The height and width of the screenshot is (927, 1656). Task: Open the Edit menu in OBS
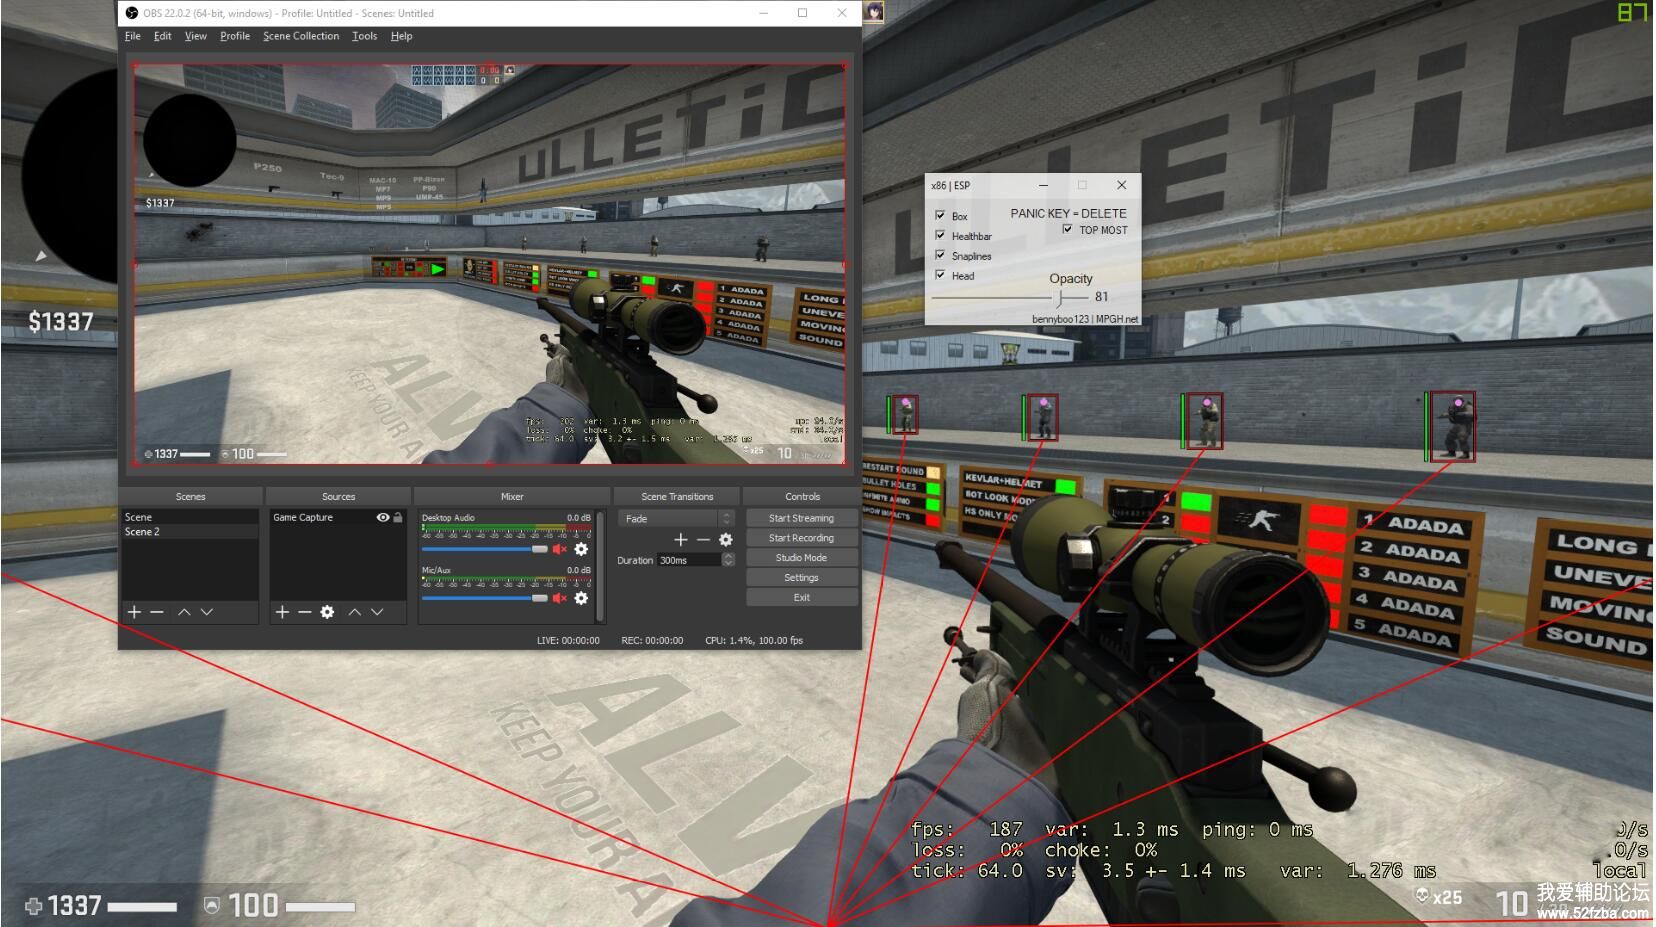(x=162, y=36)
